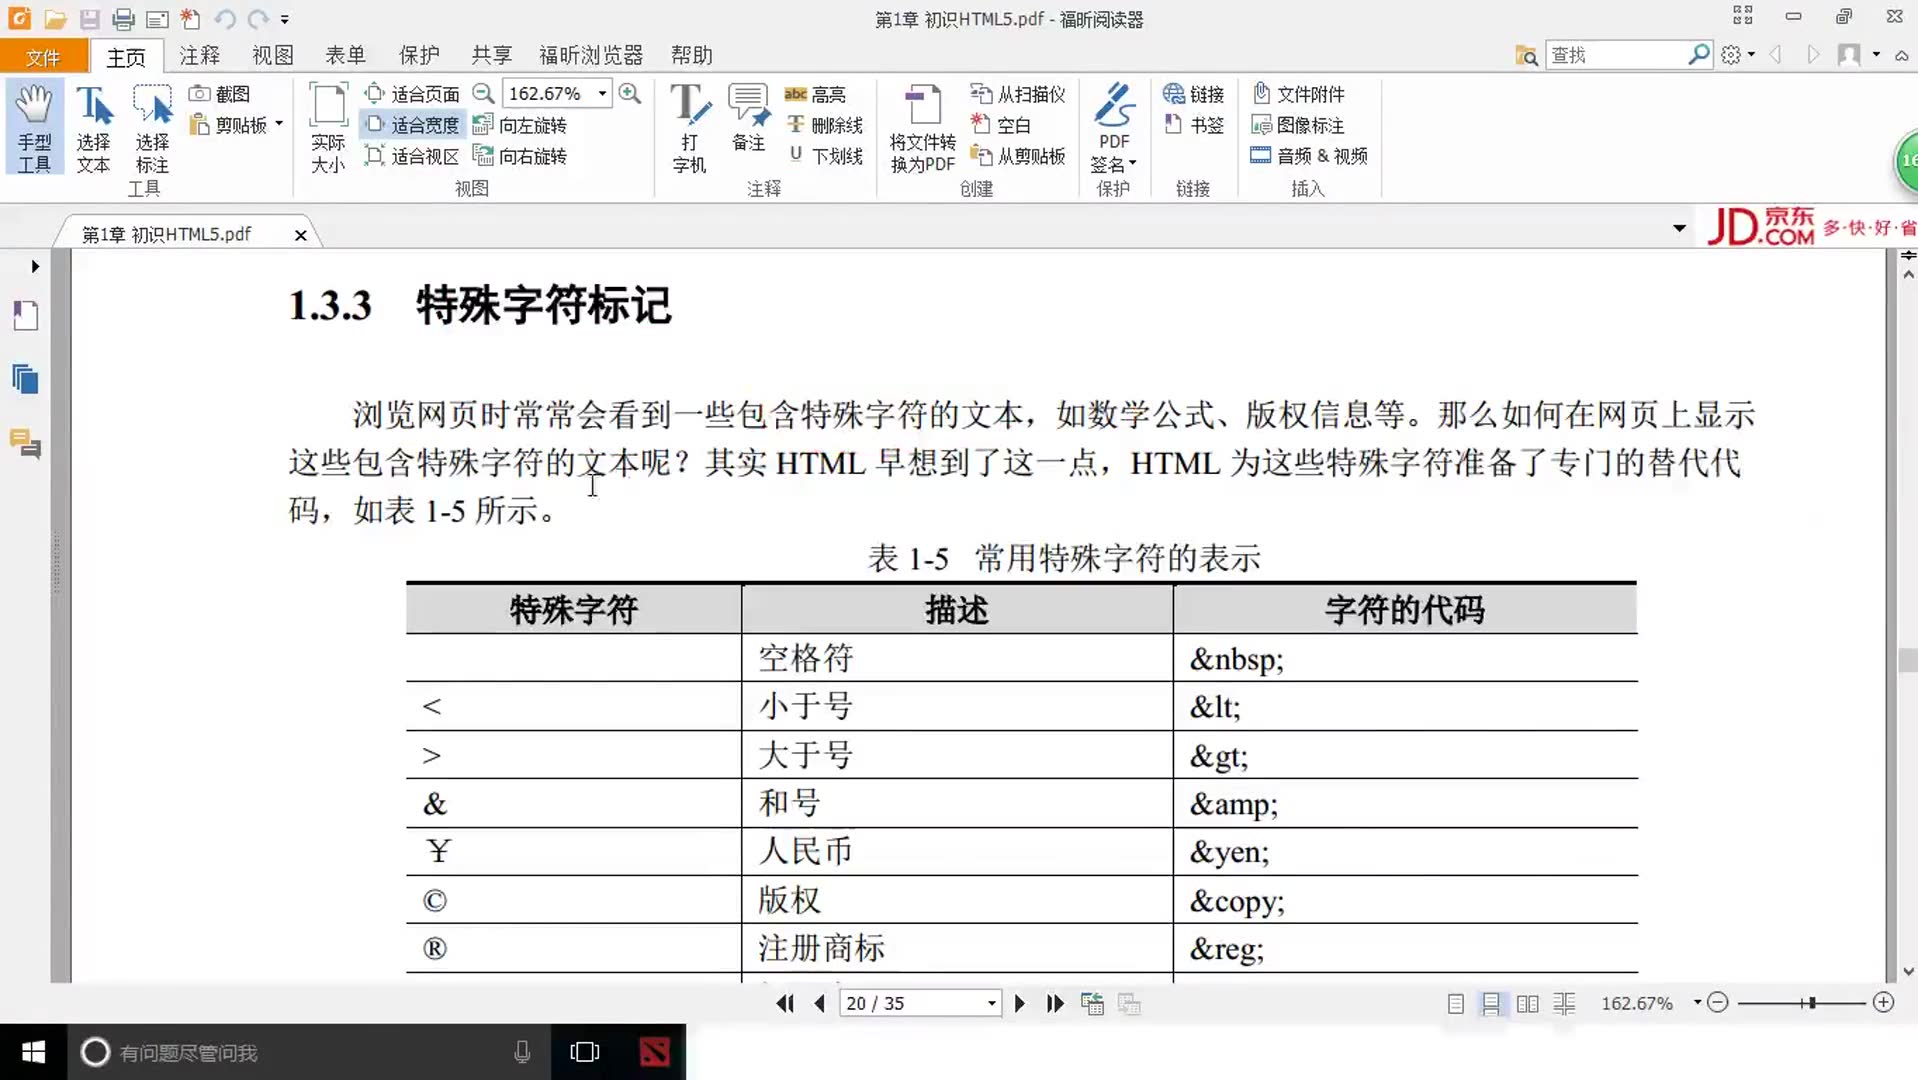This screenshot has height=1080, width=1918.
Task: Open the ribbon zoom percentage dropdown
Action: pyautogui.click(x=602, y=93)
